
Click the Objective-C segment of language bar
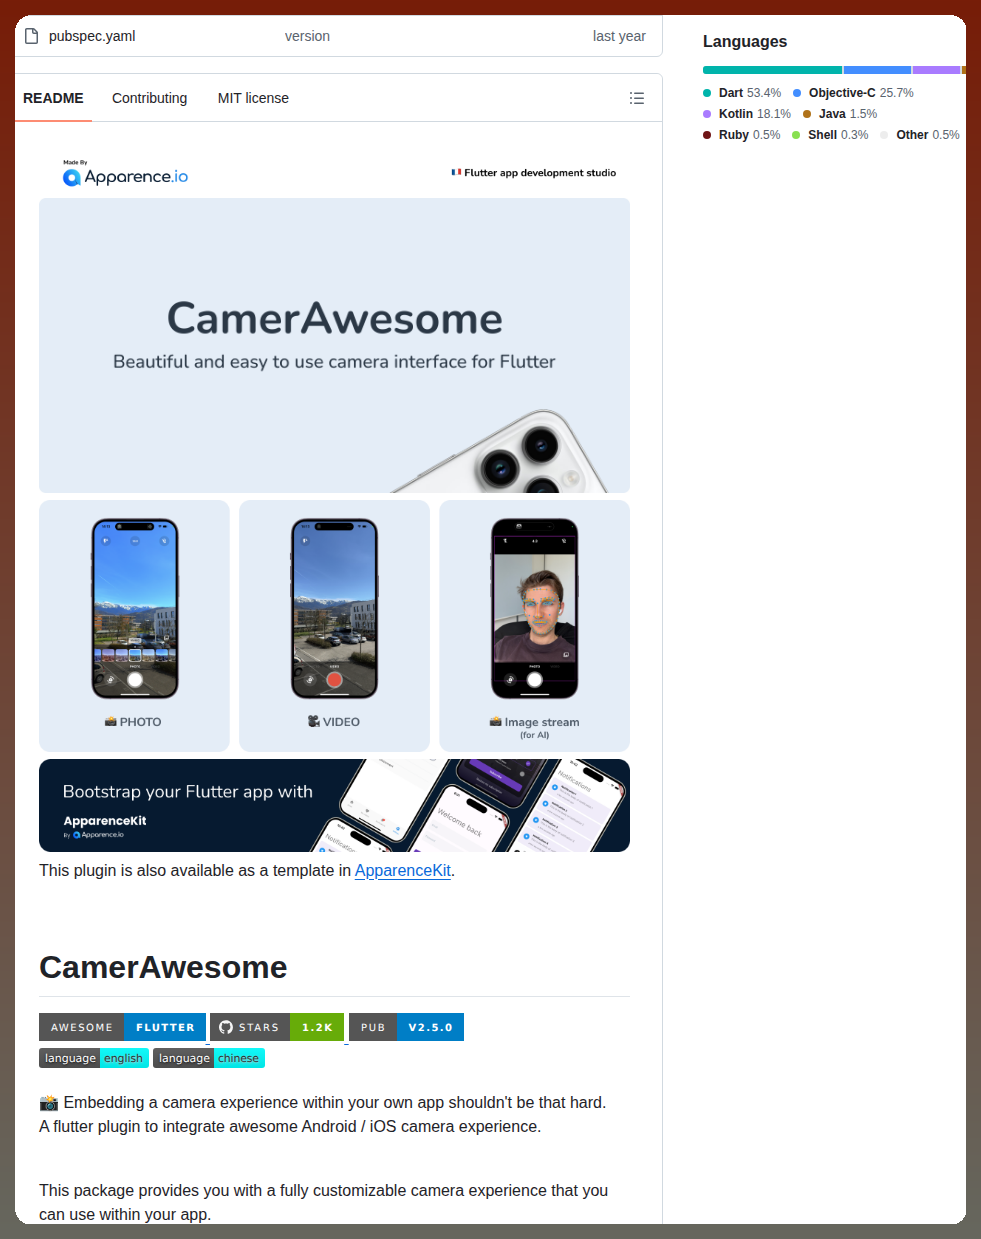click(877, 70)
